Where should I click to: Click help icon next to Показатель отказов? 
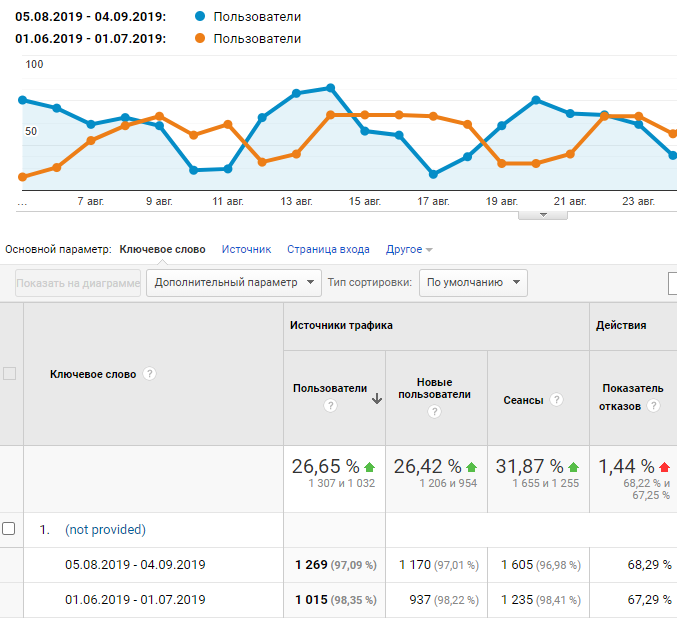pos(653,406)
